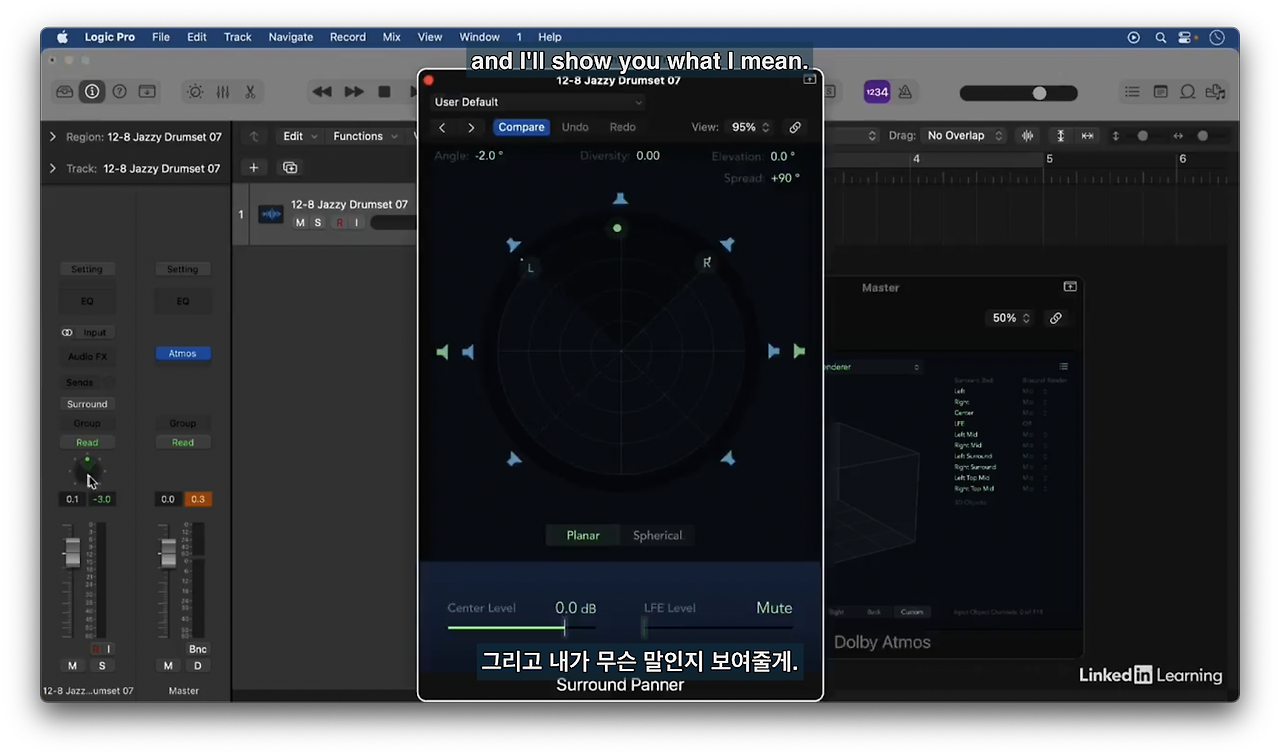1280x756 pixels.
Task: Click the Bnc bounce button
Action: 197,649
